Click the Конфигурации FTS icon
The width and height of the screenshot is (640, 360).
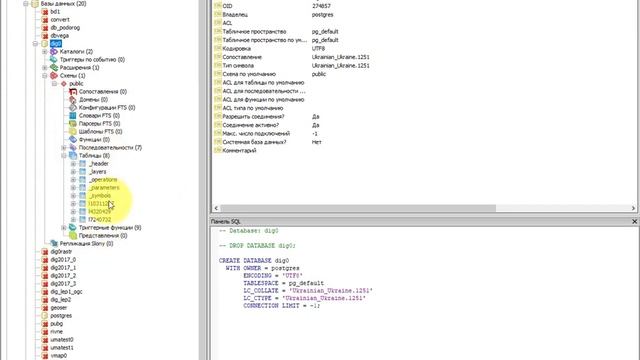pyautogui.click(x=73, y=108)
